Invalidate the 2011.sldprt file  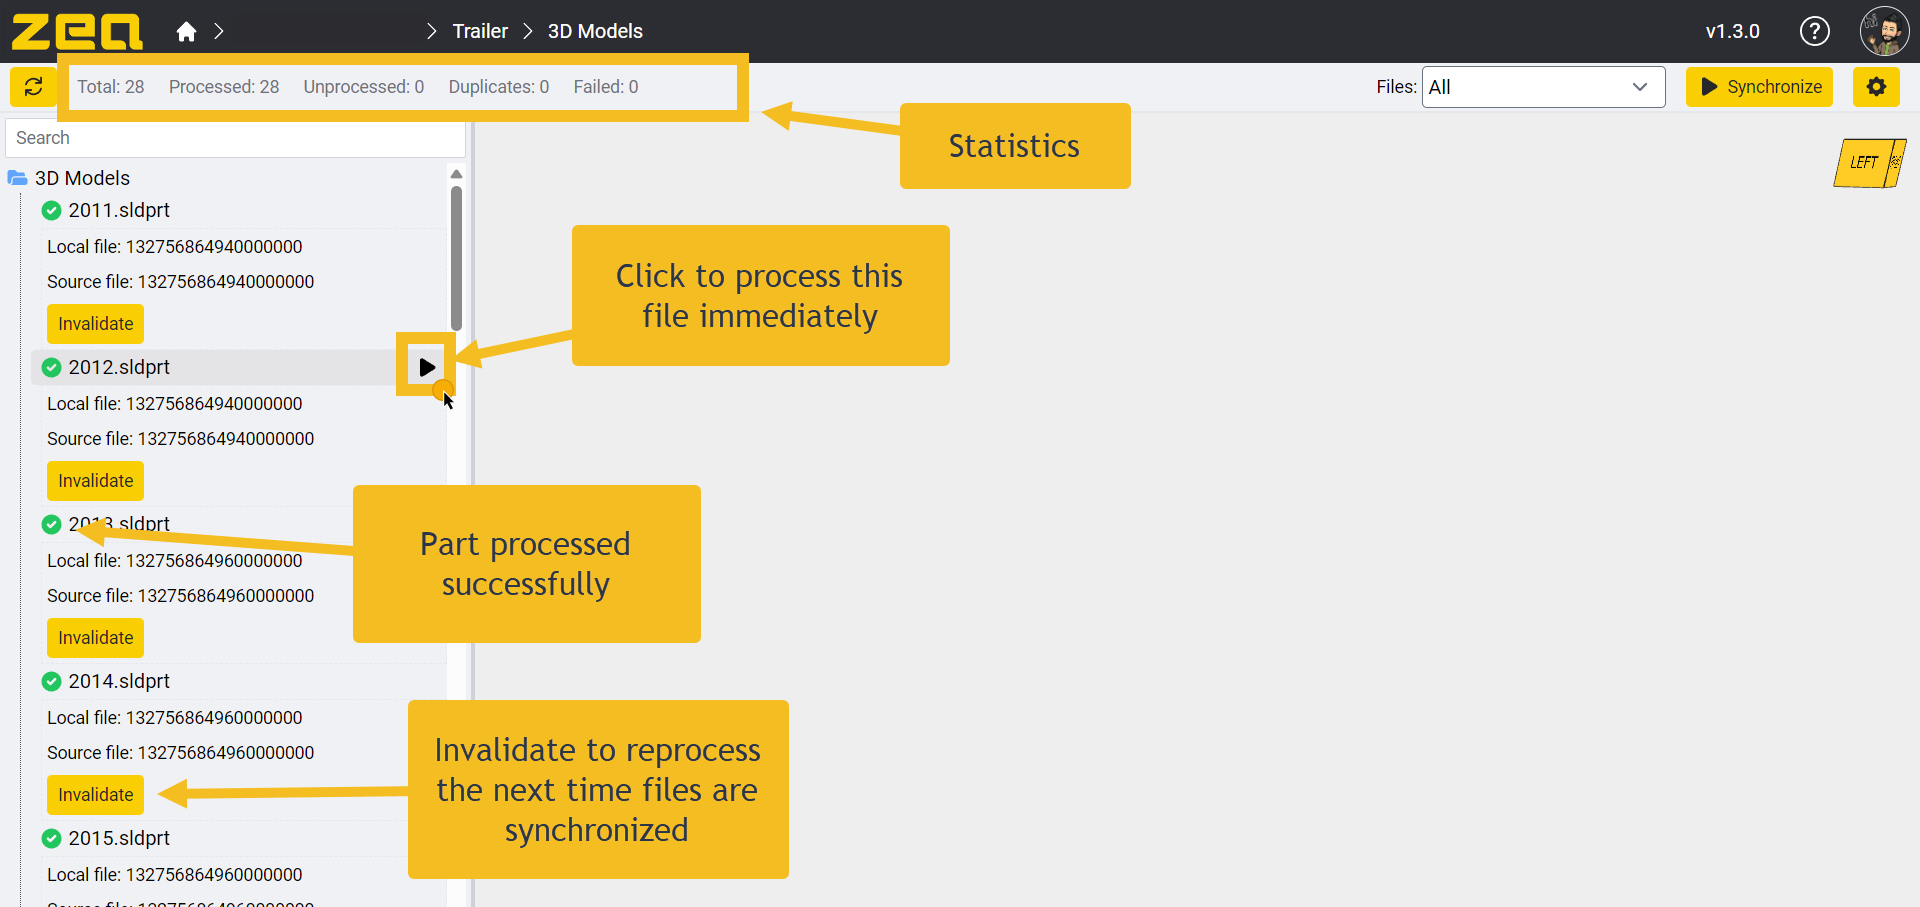(x=95, y=324)
